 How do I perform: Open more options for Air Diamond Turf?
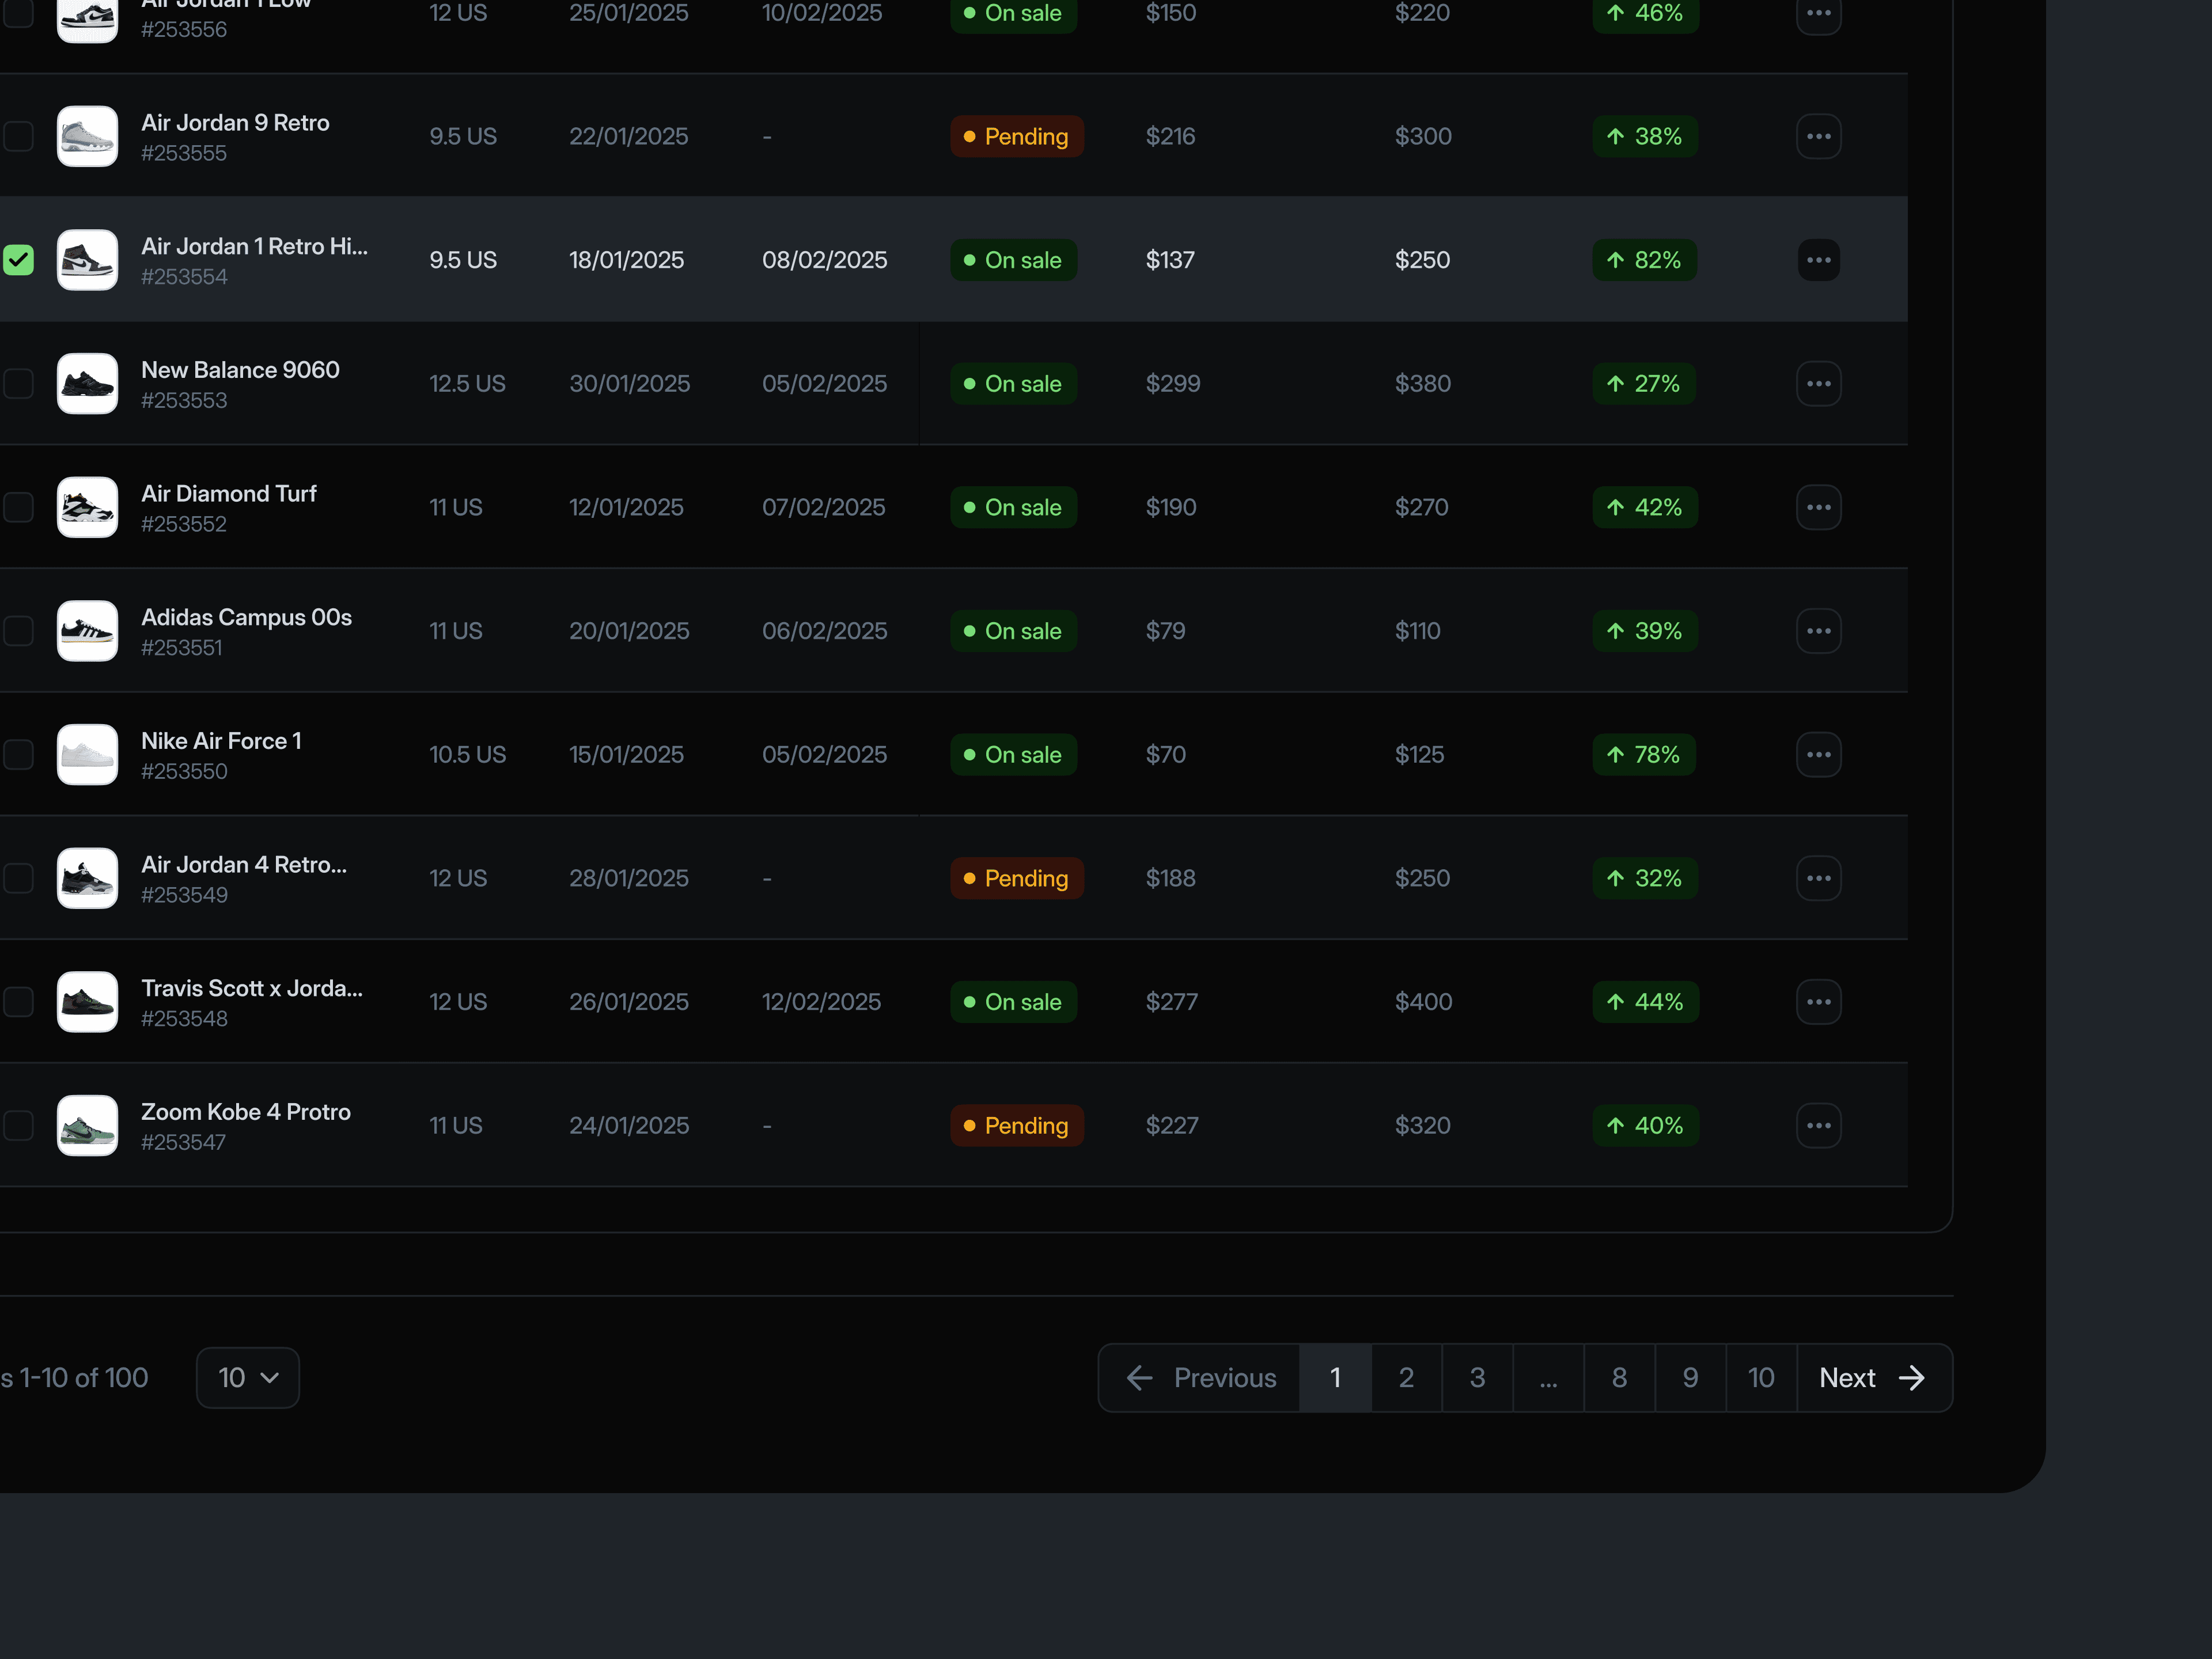[1818, 507]
